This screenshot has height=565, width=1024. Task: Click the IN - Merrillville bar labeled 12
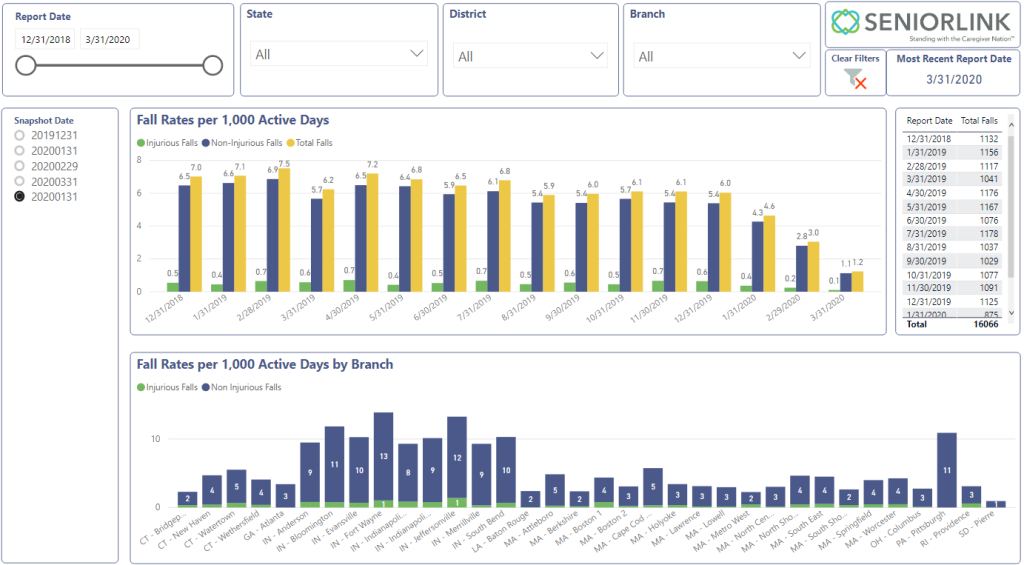(457, 457)
